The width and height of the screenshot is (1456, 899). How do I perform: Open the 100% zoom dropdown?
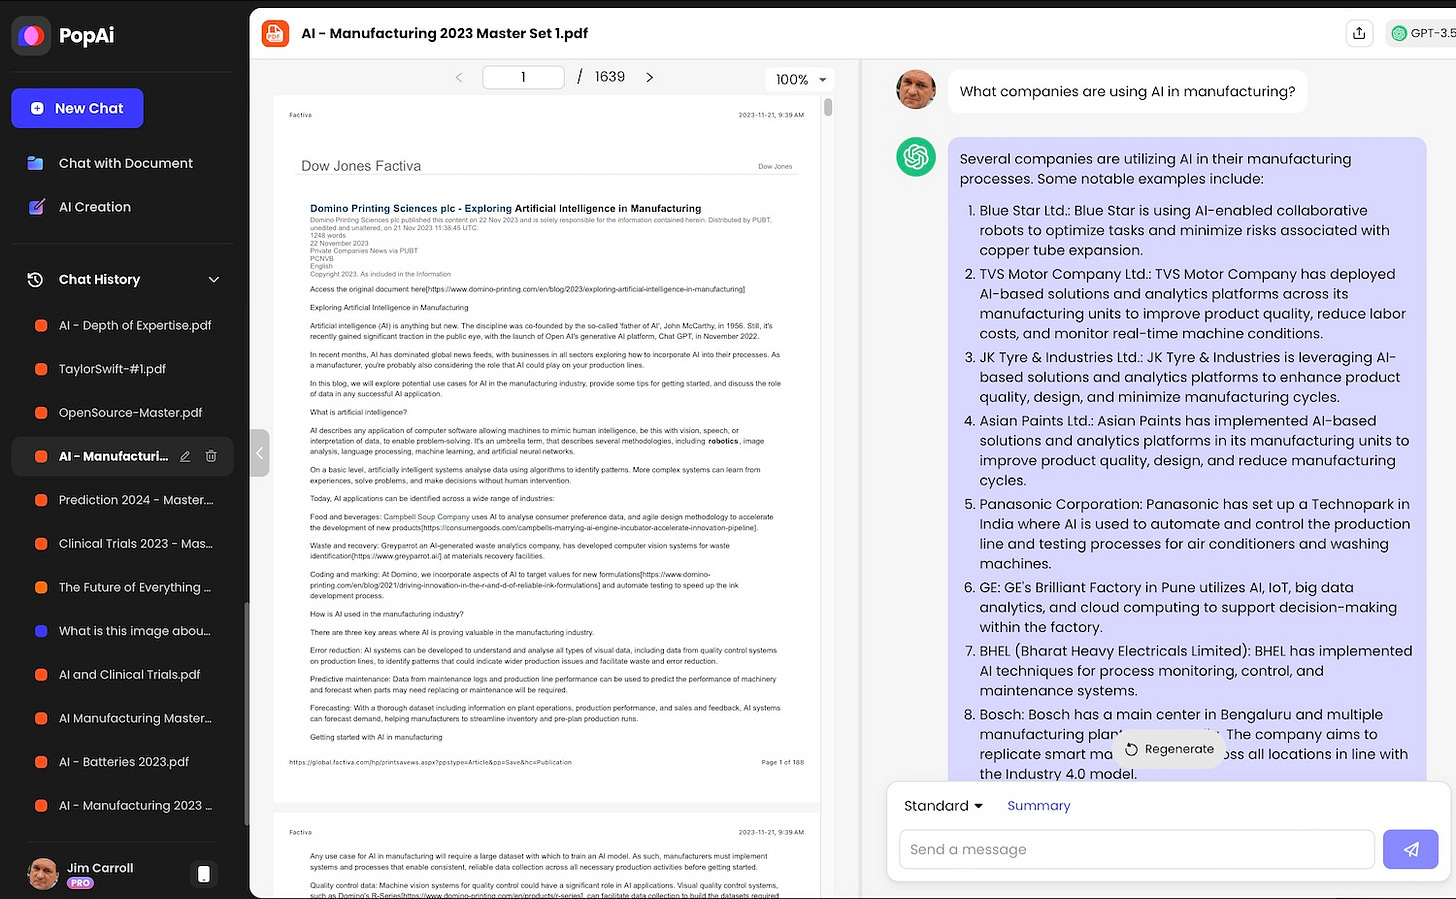802,79
